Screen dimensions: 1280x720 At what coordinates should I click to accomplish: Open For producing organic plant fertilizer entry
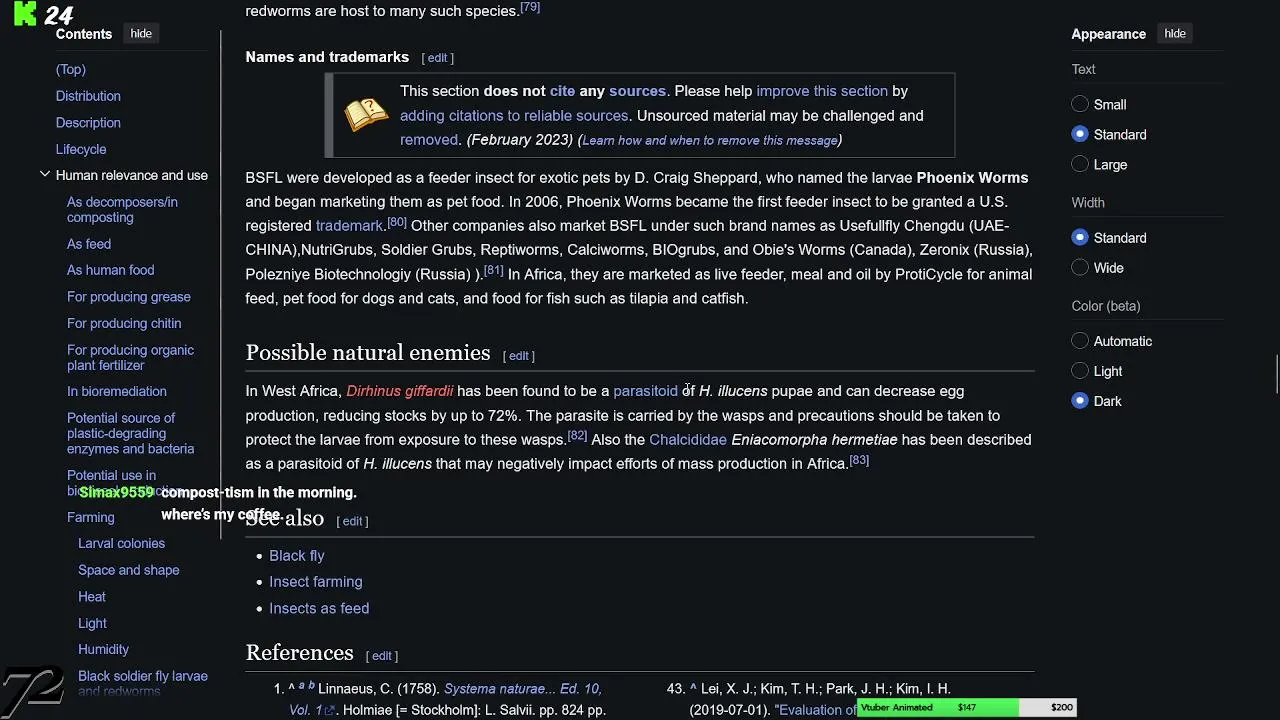click(130, 358)
